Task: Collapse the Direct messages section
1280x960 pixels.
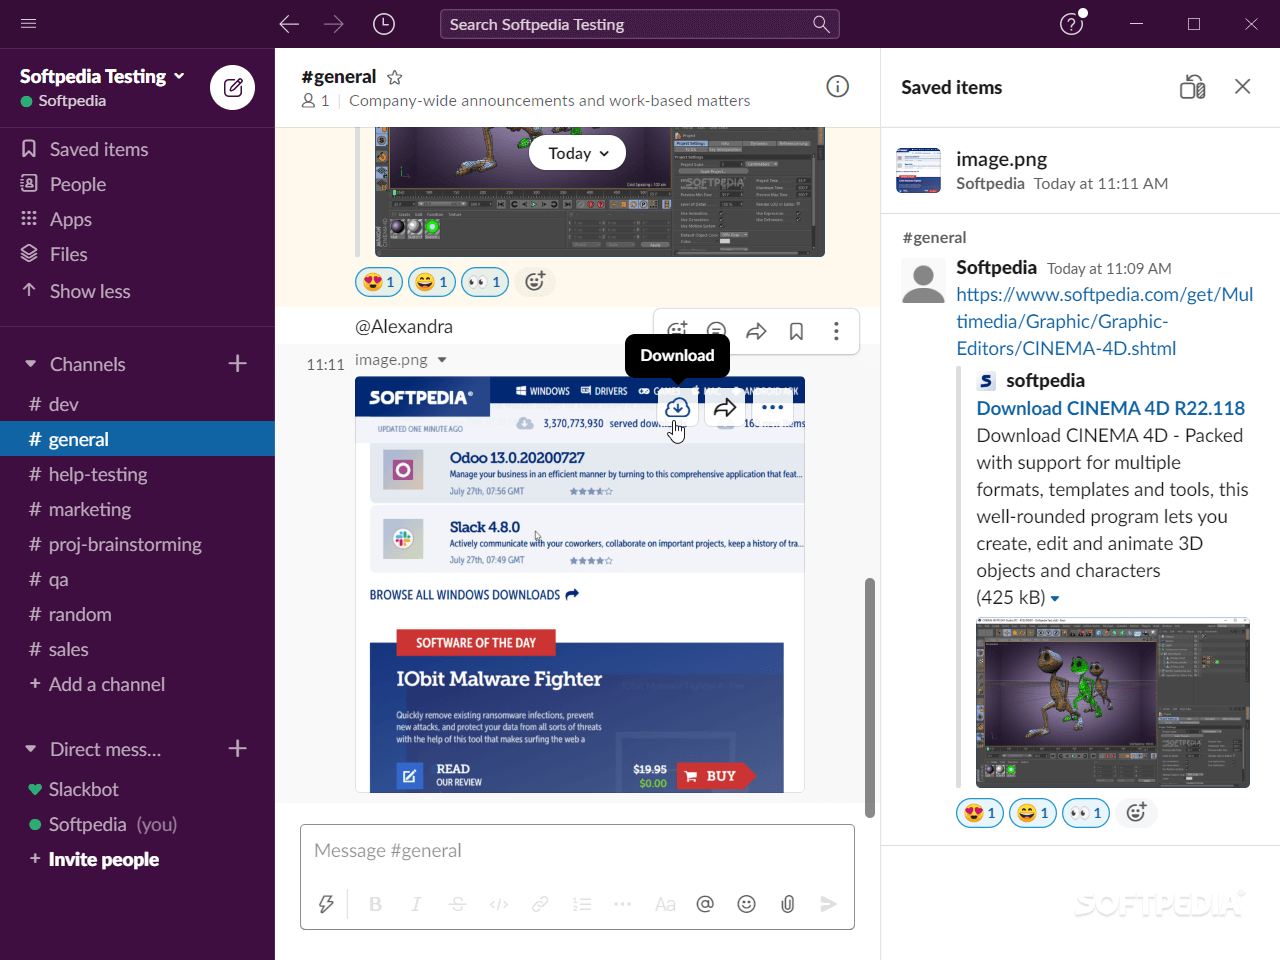Action: (30, 749)
